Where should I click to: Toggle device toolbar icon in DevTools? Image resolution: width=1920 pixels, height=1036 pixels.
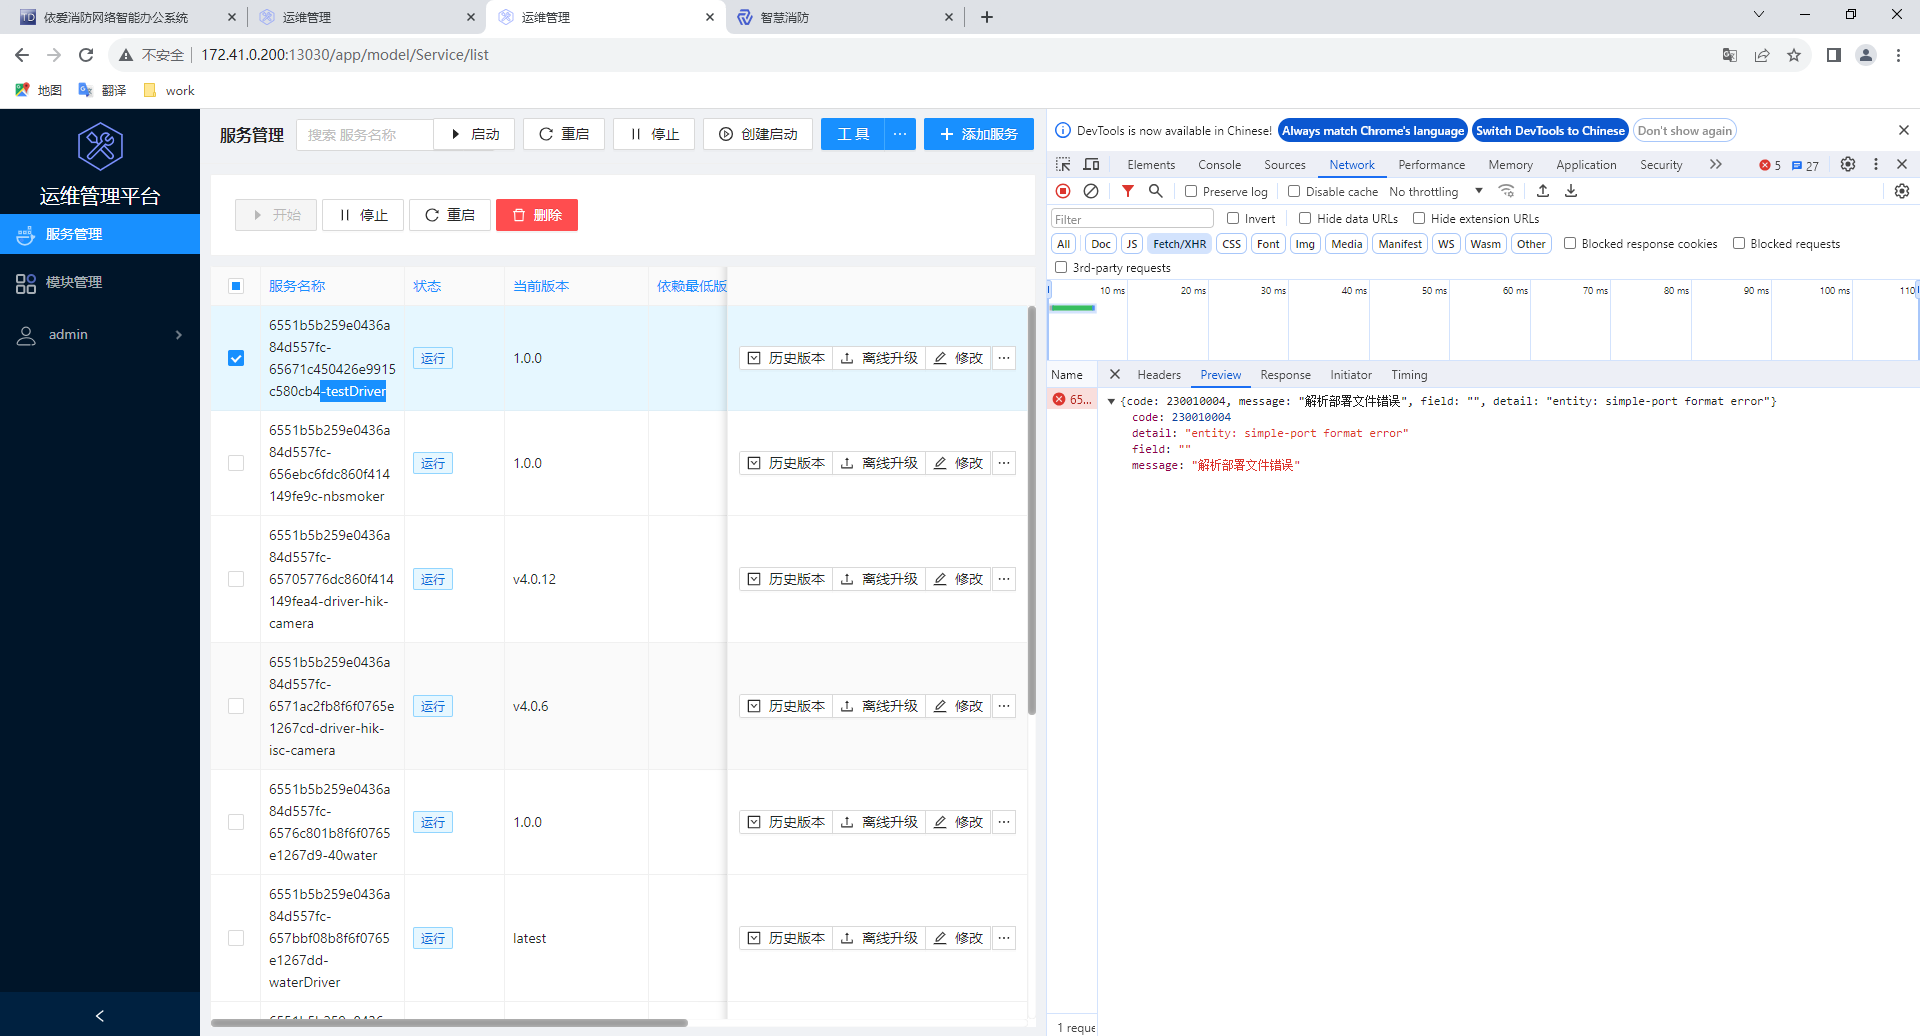[1091, 164]
